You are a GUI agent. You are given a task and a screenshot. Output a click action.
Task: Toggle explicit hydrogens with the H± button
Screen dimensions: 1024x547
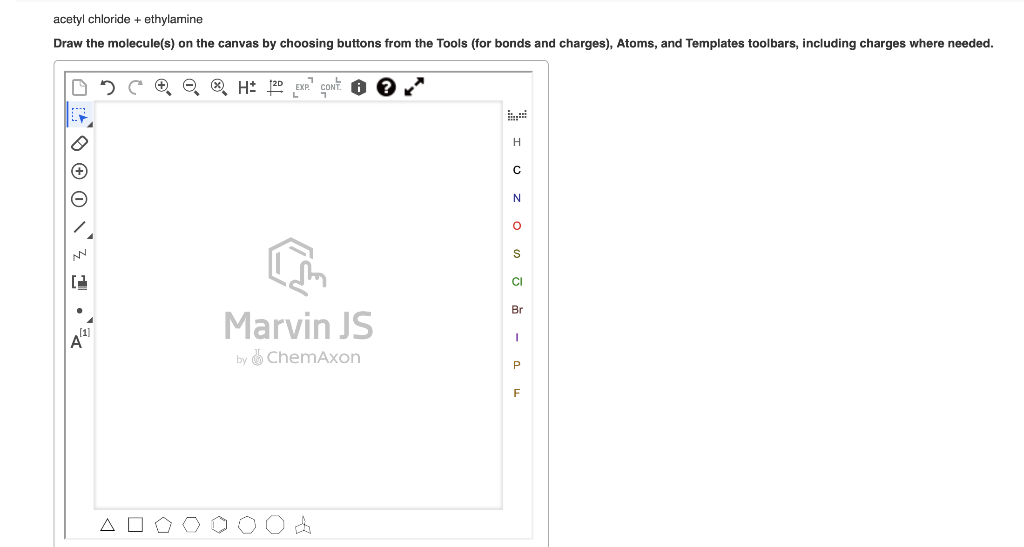(x=247, y=87)
